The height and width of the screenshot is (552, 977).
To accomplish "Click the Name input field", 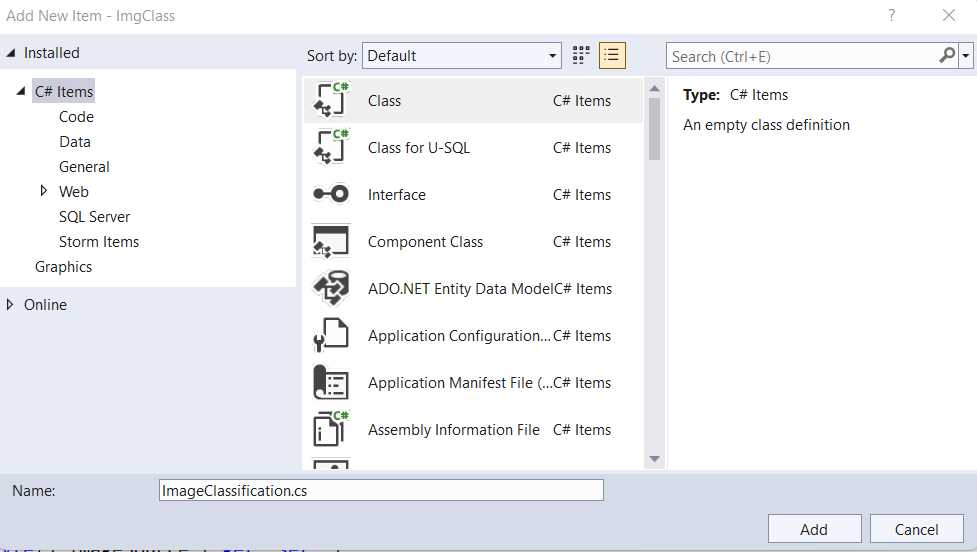I will pyautogui.click(x=381, y=490).
